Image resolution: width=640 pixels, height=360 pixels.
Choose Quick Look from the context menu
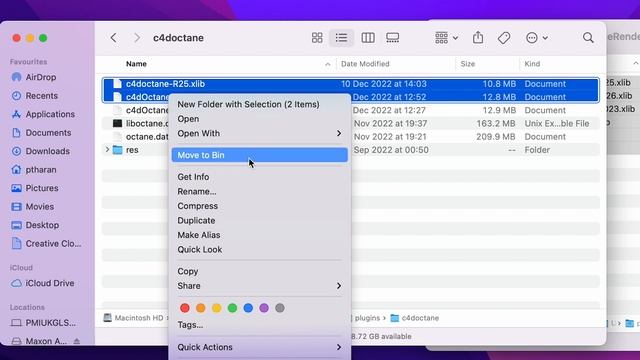tap(259, 250)
